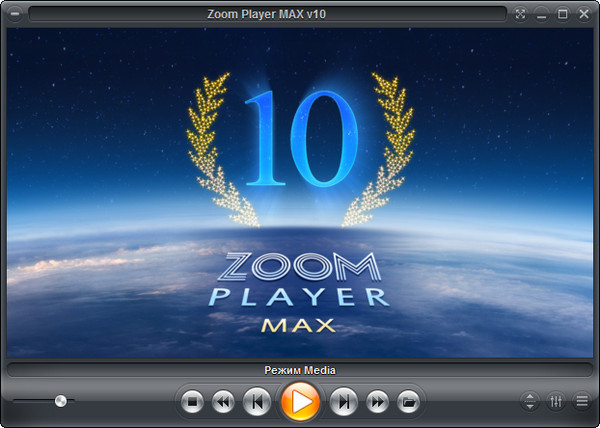Skip to the next track
Image resolution: width=600 pixels, height=428 pixels.
[x=343, y=402]
